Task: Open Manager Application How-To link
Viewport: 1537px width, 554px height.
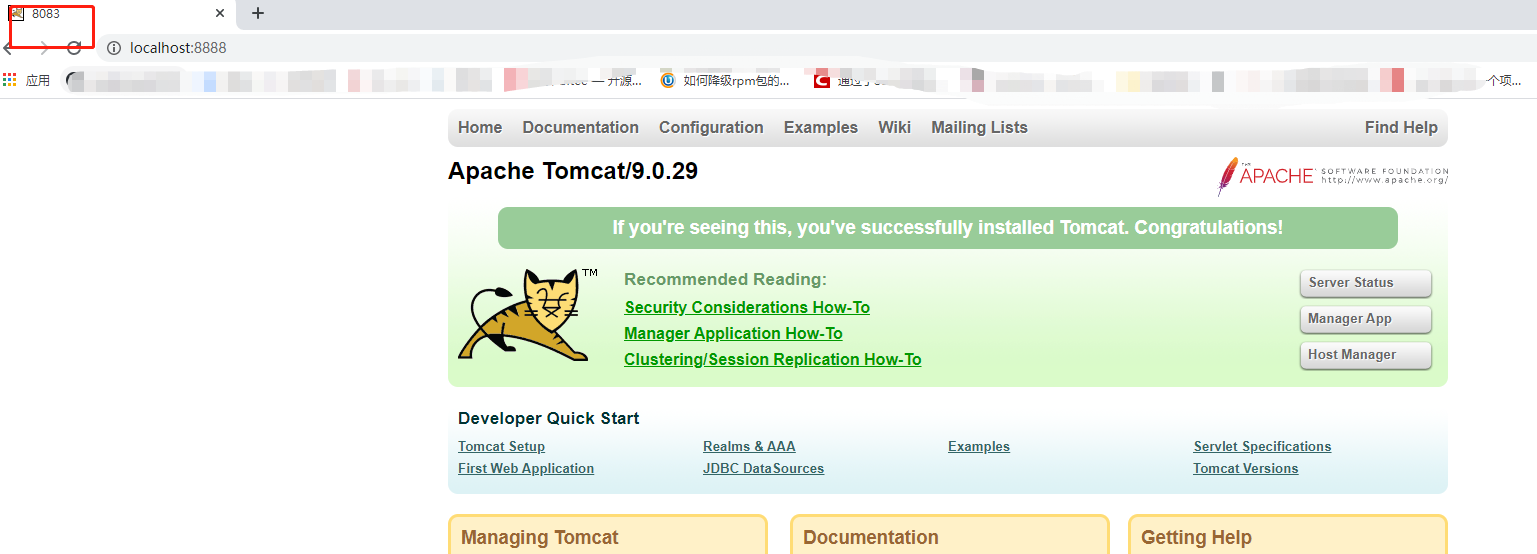Action: pyautogui.click(x=733, y=333)
